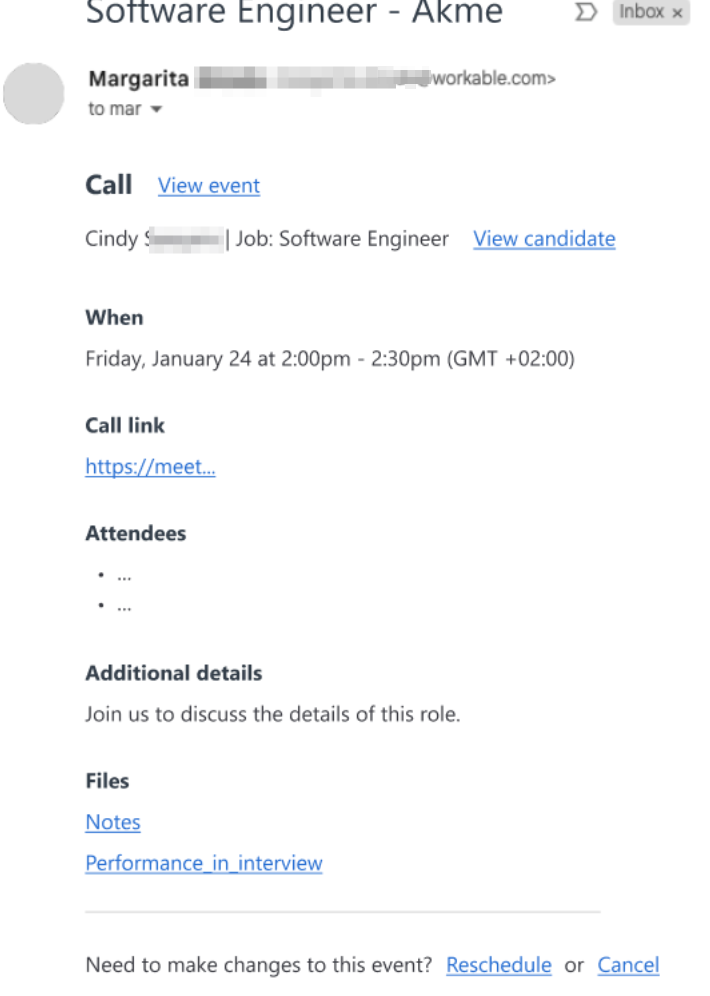Click Reschedule to change the event
710x996 pixels.
click(x=499, y=965)
